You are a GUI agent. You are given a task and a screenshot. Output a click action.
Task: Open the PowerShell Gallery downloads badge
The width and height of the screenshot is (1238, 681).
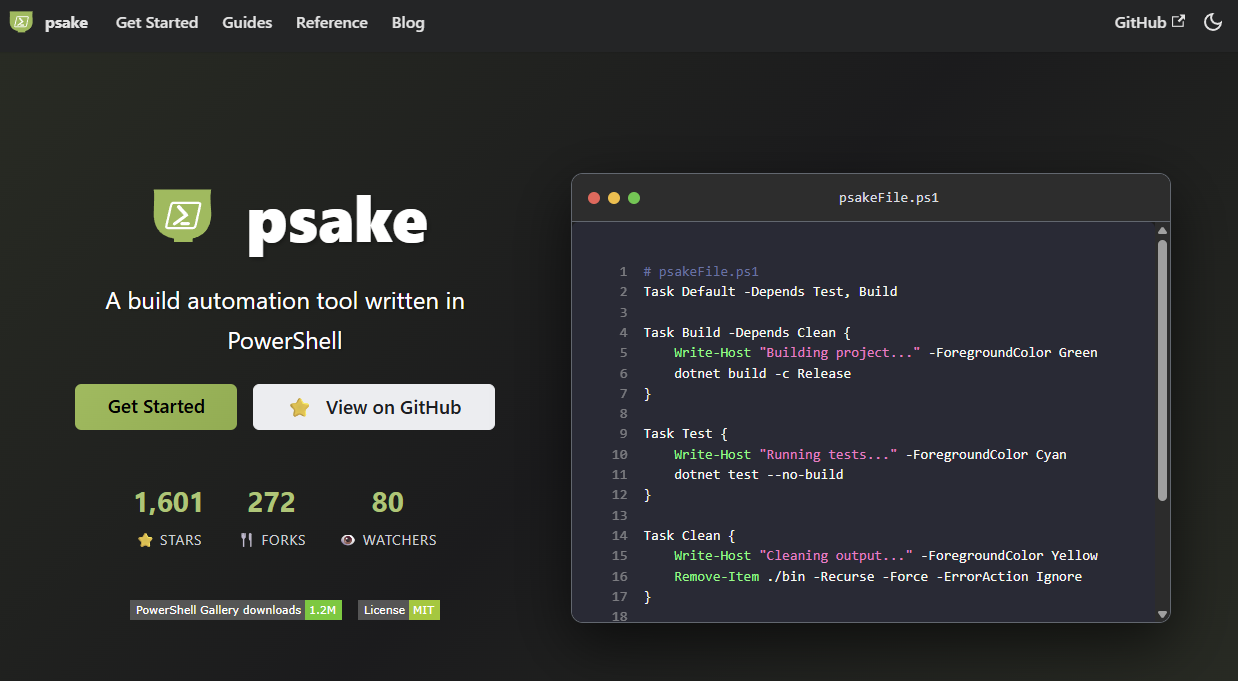pos(236,610)
